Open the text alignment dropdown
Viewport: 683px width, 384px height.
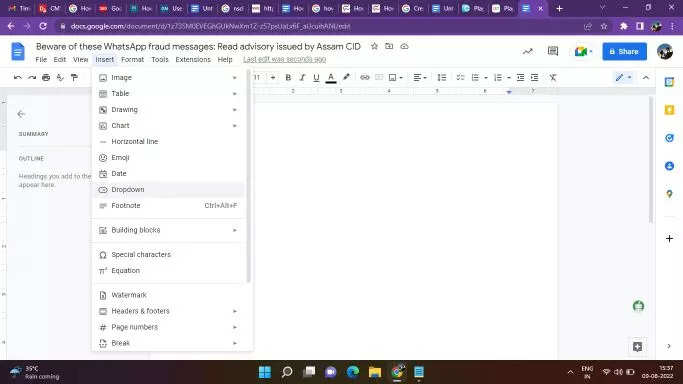[420, 77]
